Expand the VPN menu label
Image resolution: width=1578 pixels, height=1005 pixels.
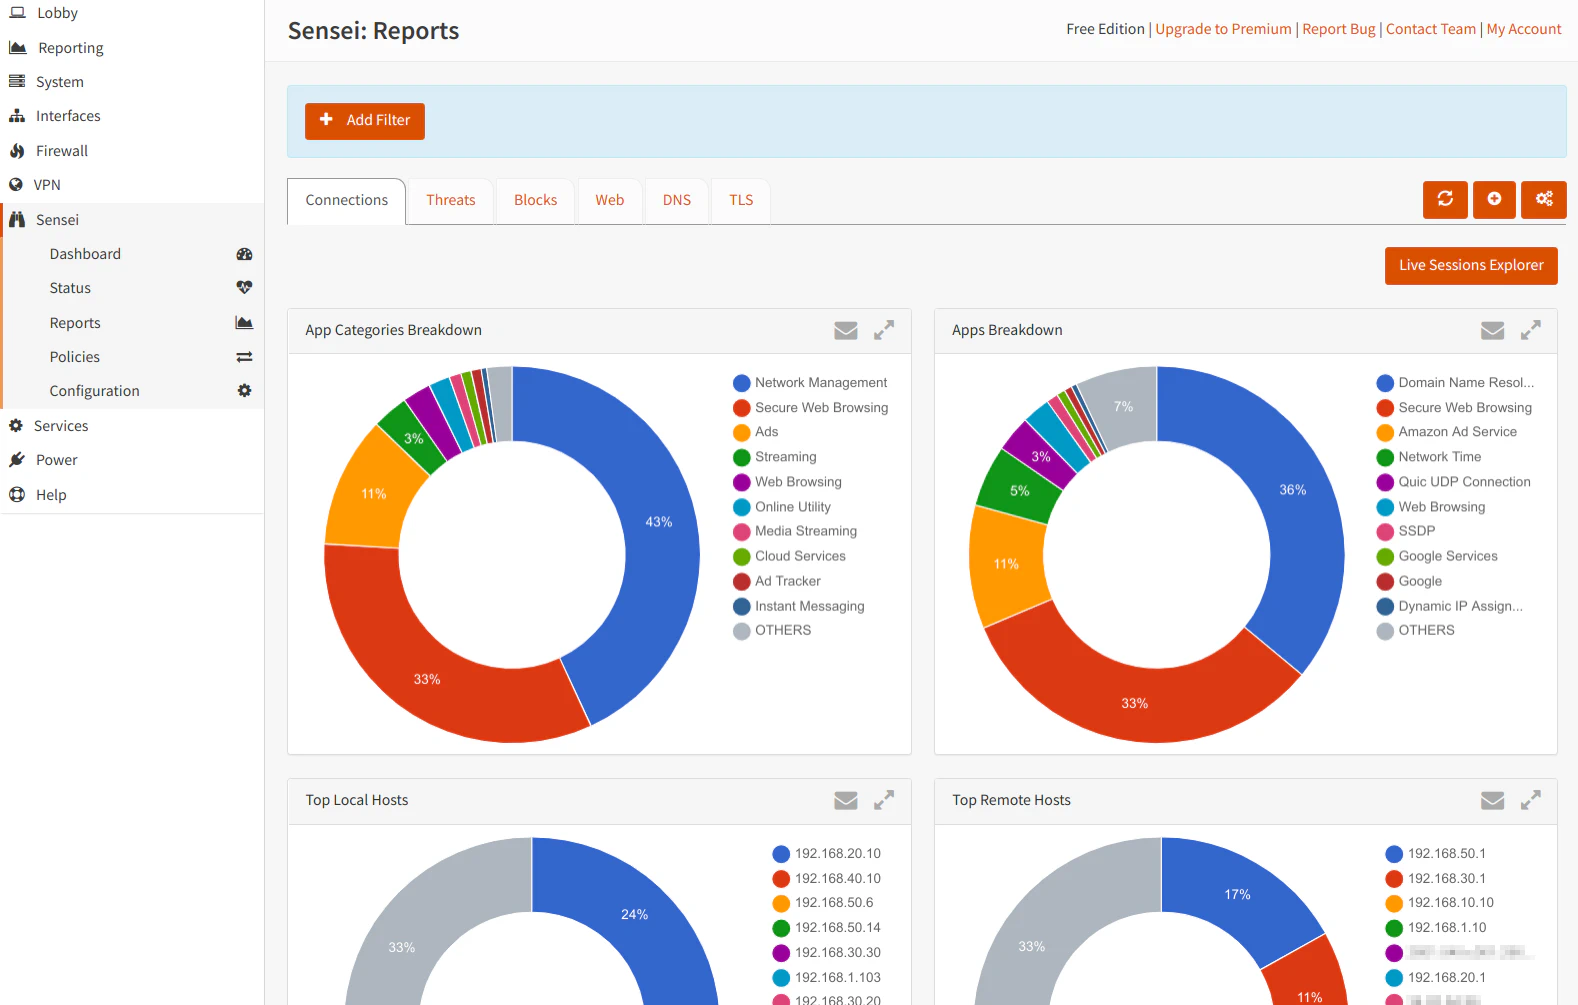click(47, 185)
